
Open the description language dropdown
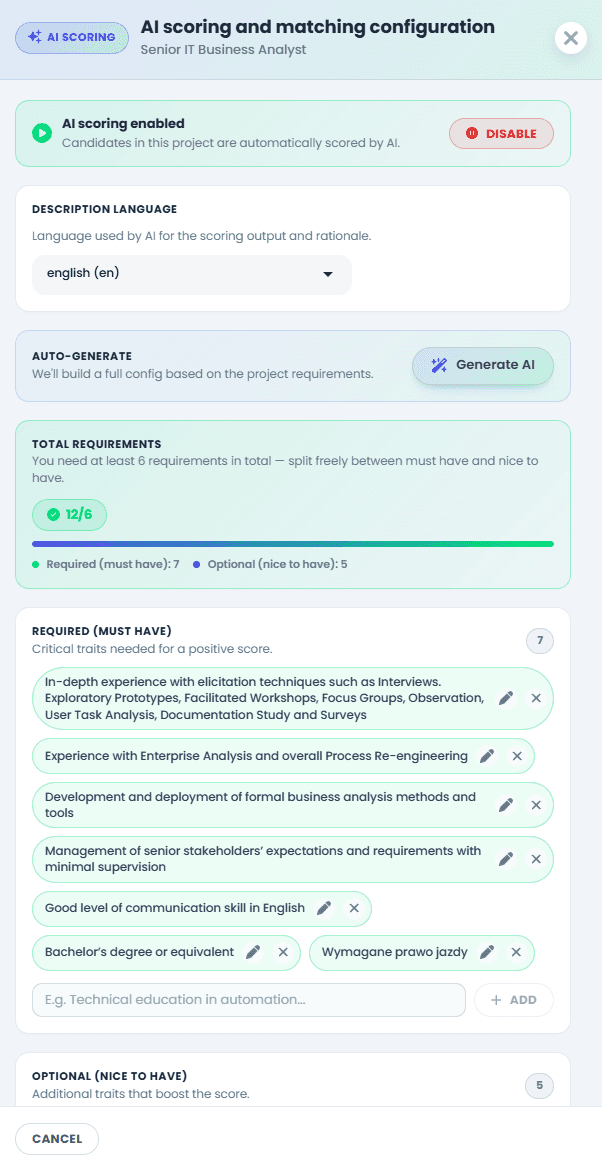pos(191,274)
